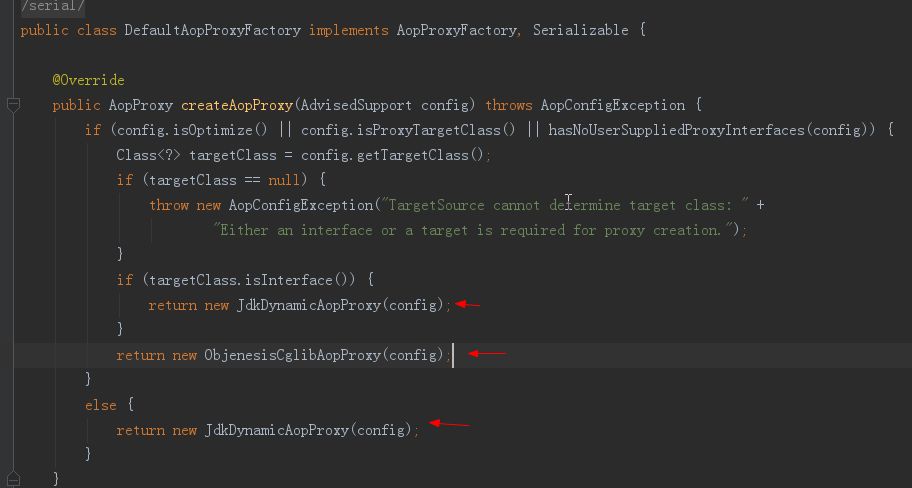Click the AopProxyFactory interface name
The width and height of the screenshot is (912, 488).
click(x=456, y=30)
